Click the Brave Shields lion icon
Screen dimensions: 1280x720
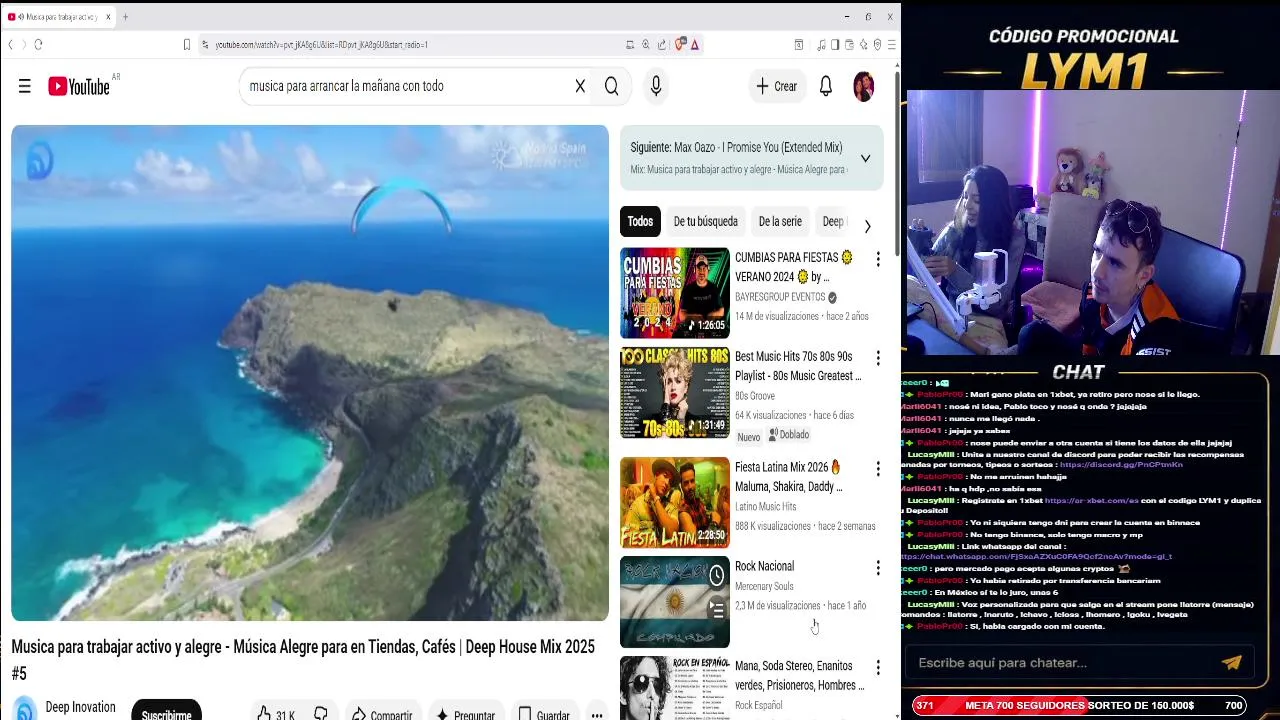pos(680,44)
